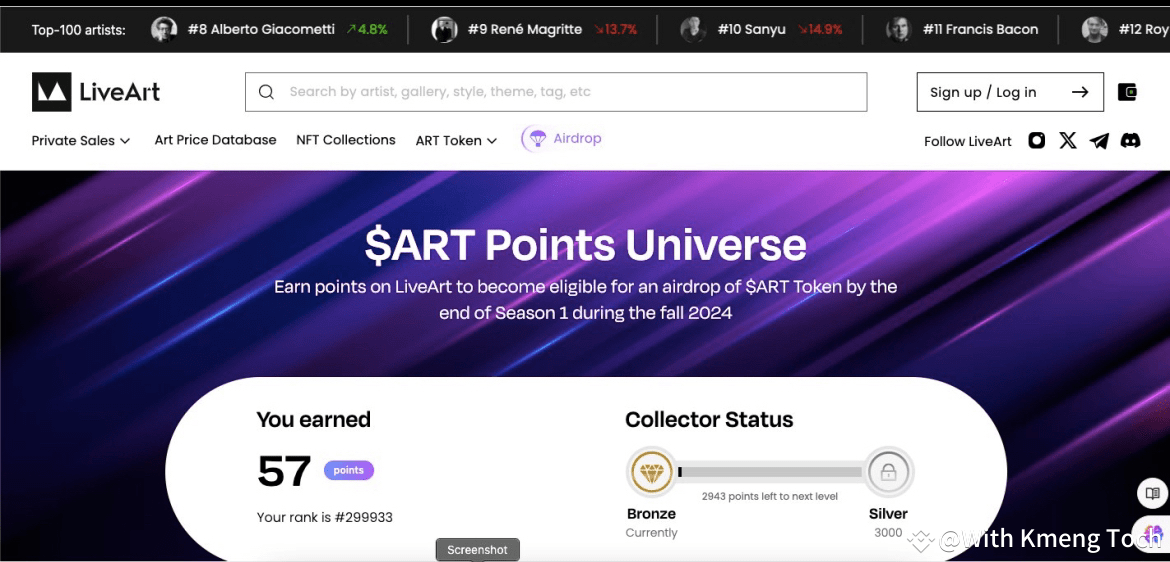
Task: Click Sign up / Log in button
Action: (1010, 92)
